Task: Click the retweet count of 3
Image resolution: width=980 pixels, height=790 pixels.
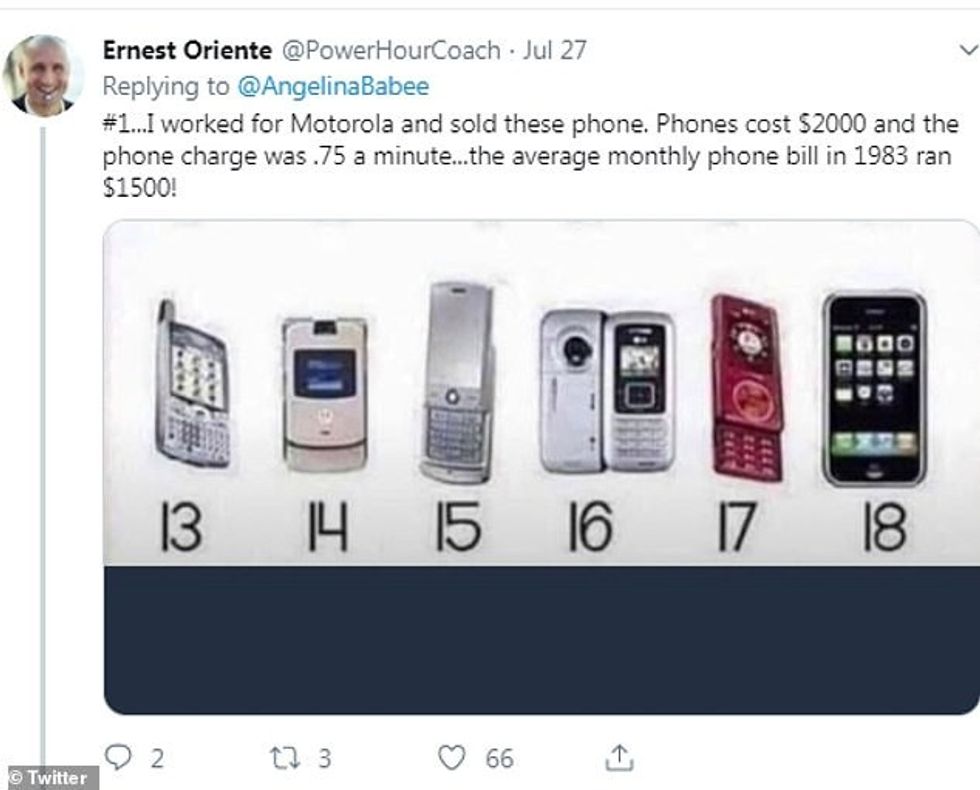Action: 323,758
